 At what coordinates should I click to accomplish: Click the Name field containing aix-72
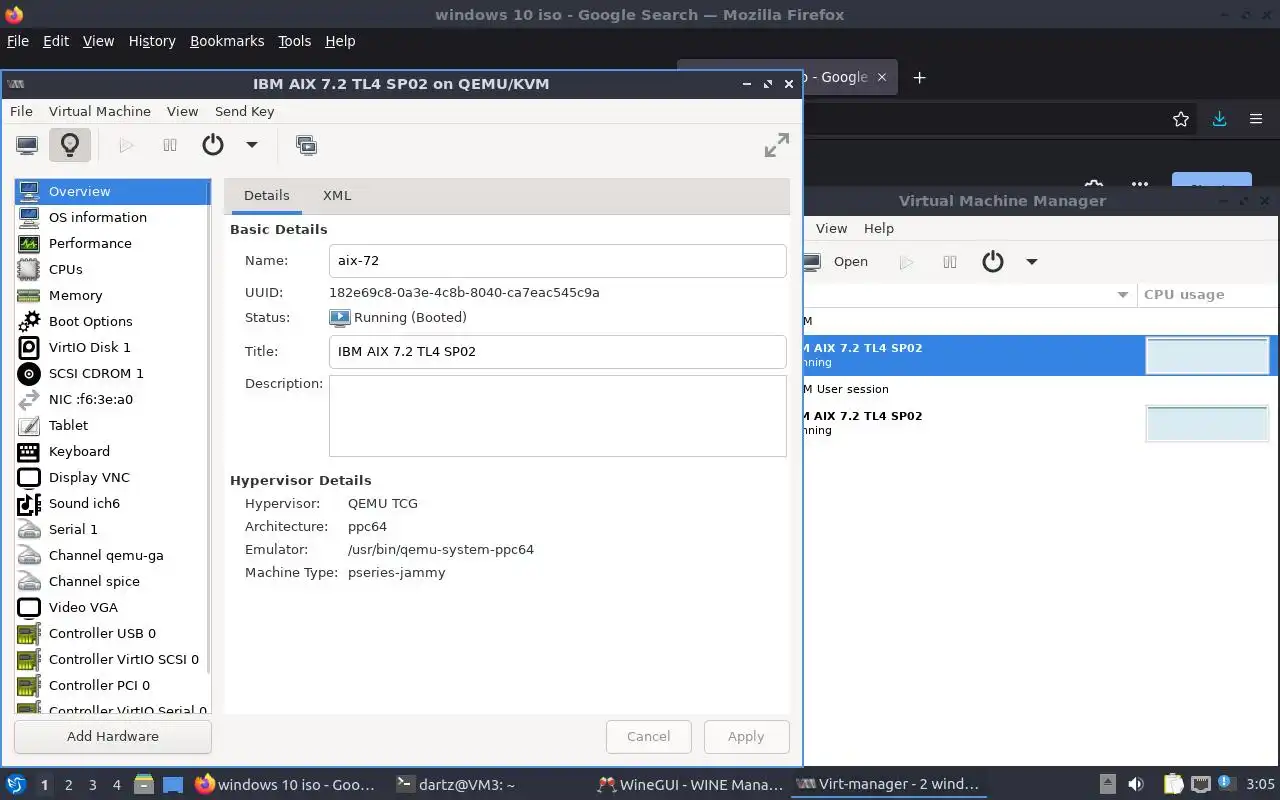click(x=557, y=260)
